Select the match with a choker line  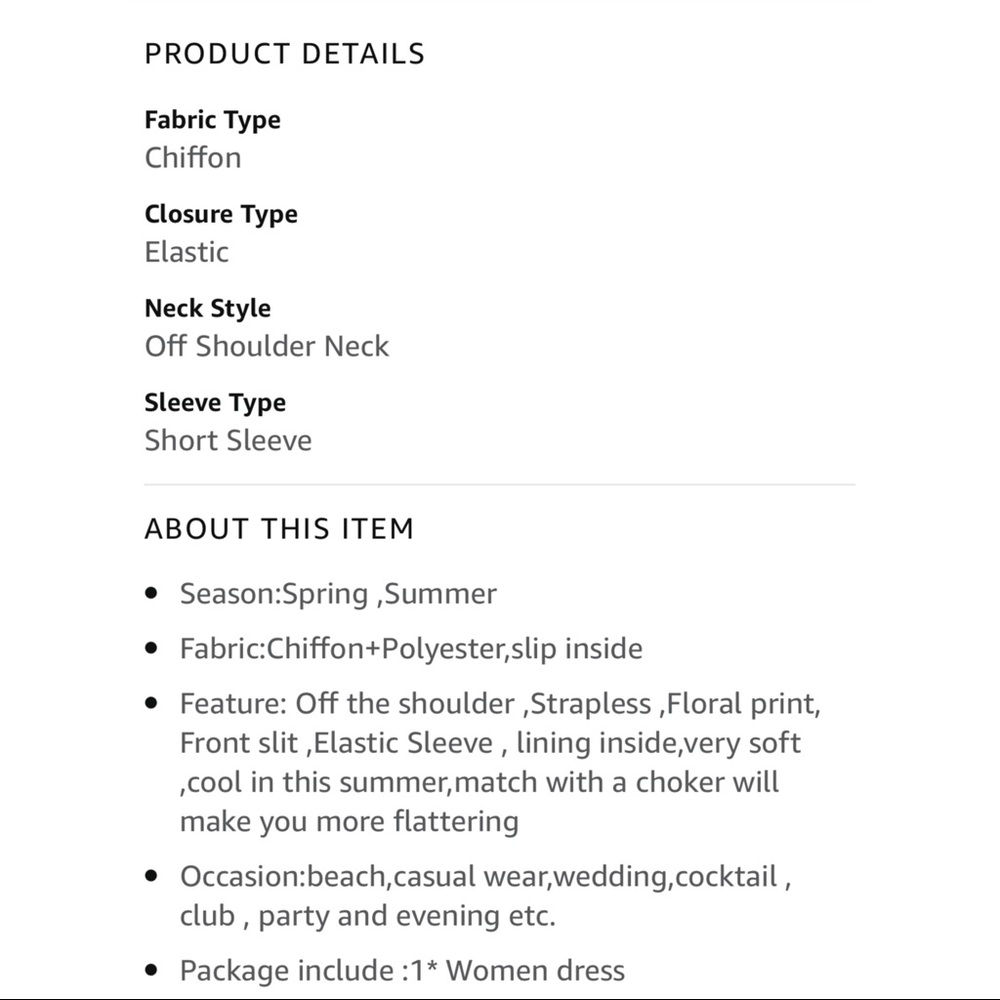479,783
